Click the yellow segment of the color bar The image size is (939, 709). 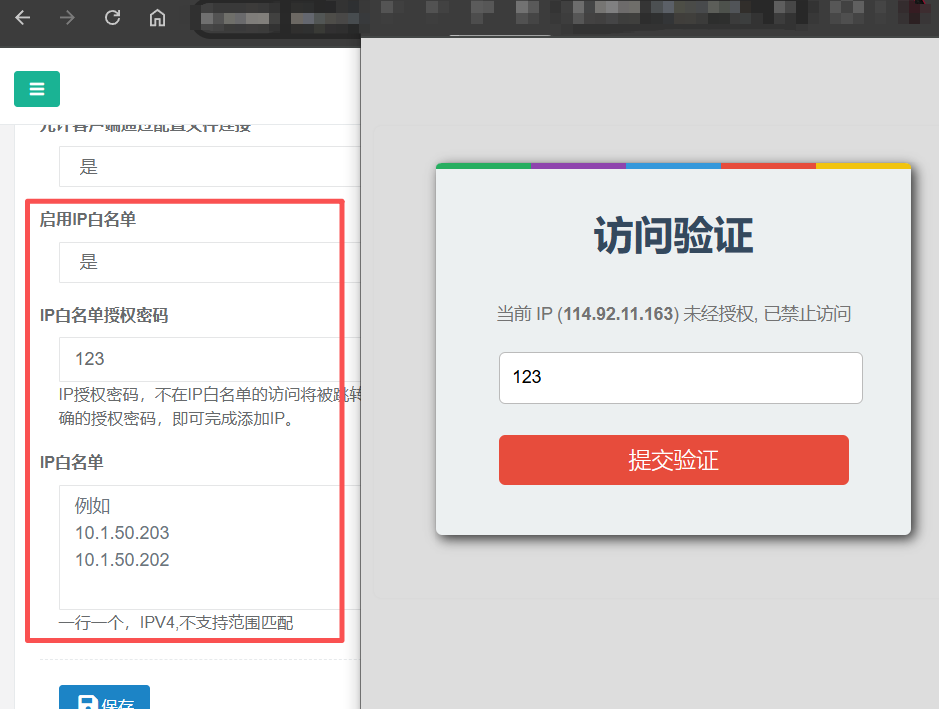pos(864,166)
